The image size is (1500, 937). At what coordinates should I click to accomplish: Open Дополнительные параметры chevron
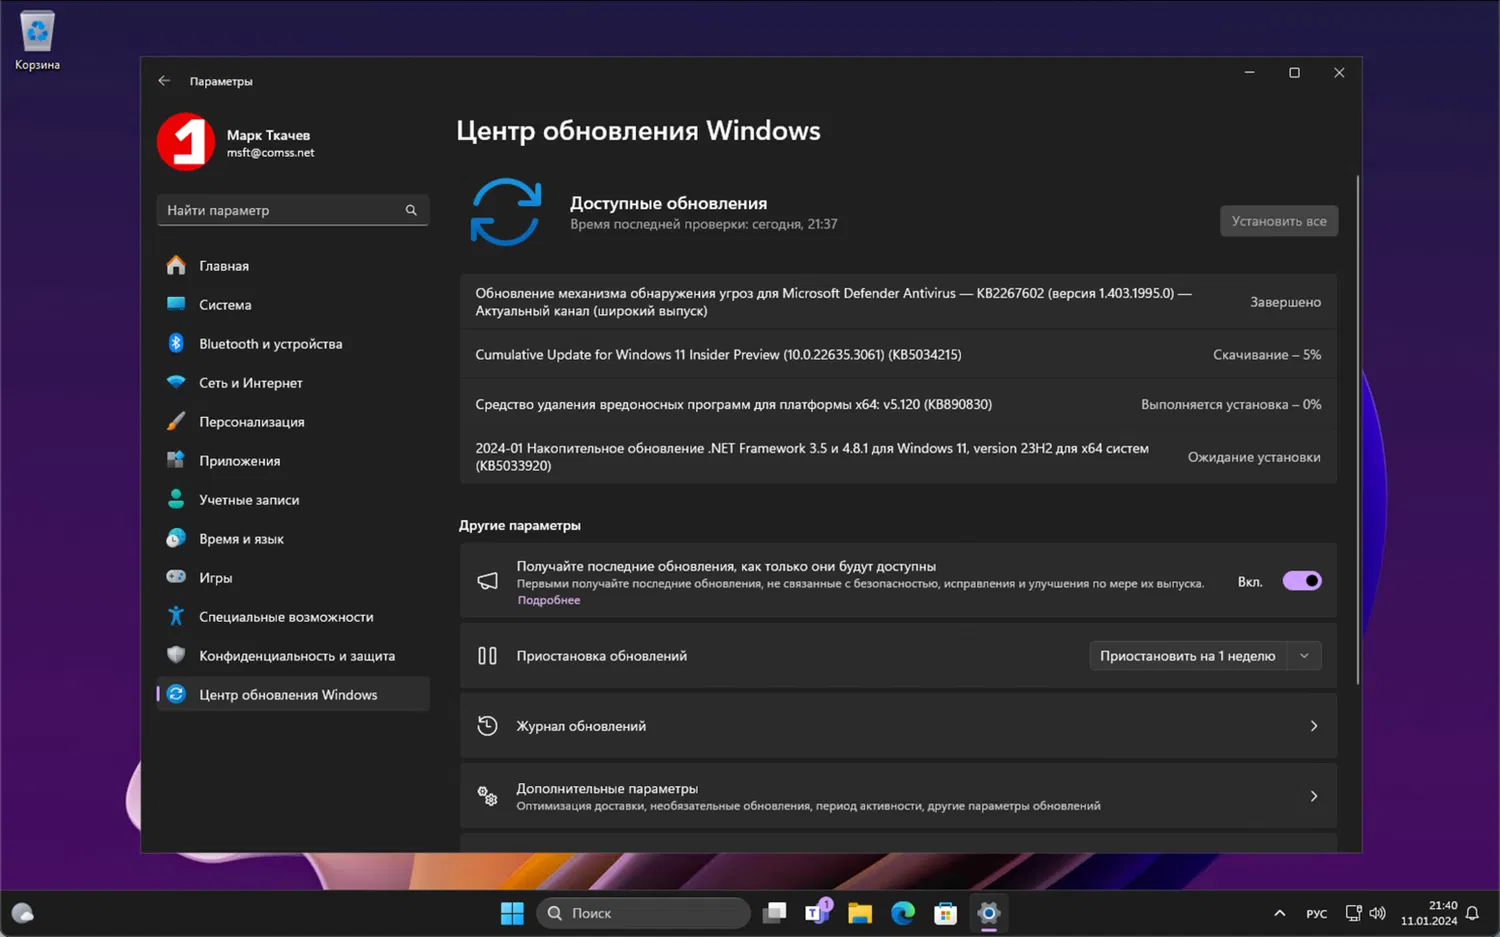click(x=1313, y=796)
